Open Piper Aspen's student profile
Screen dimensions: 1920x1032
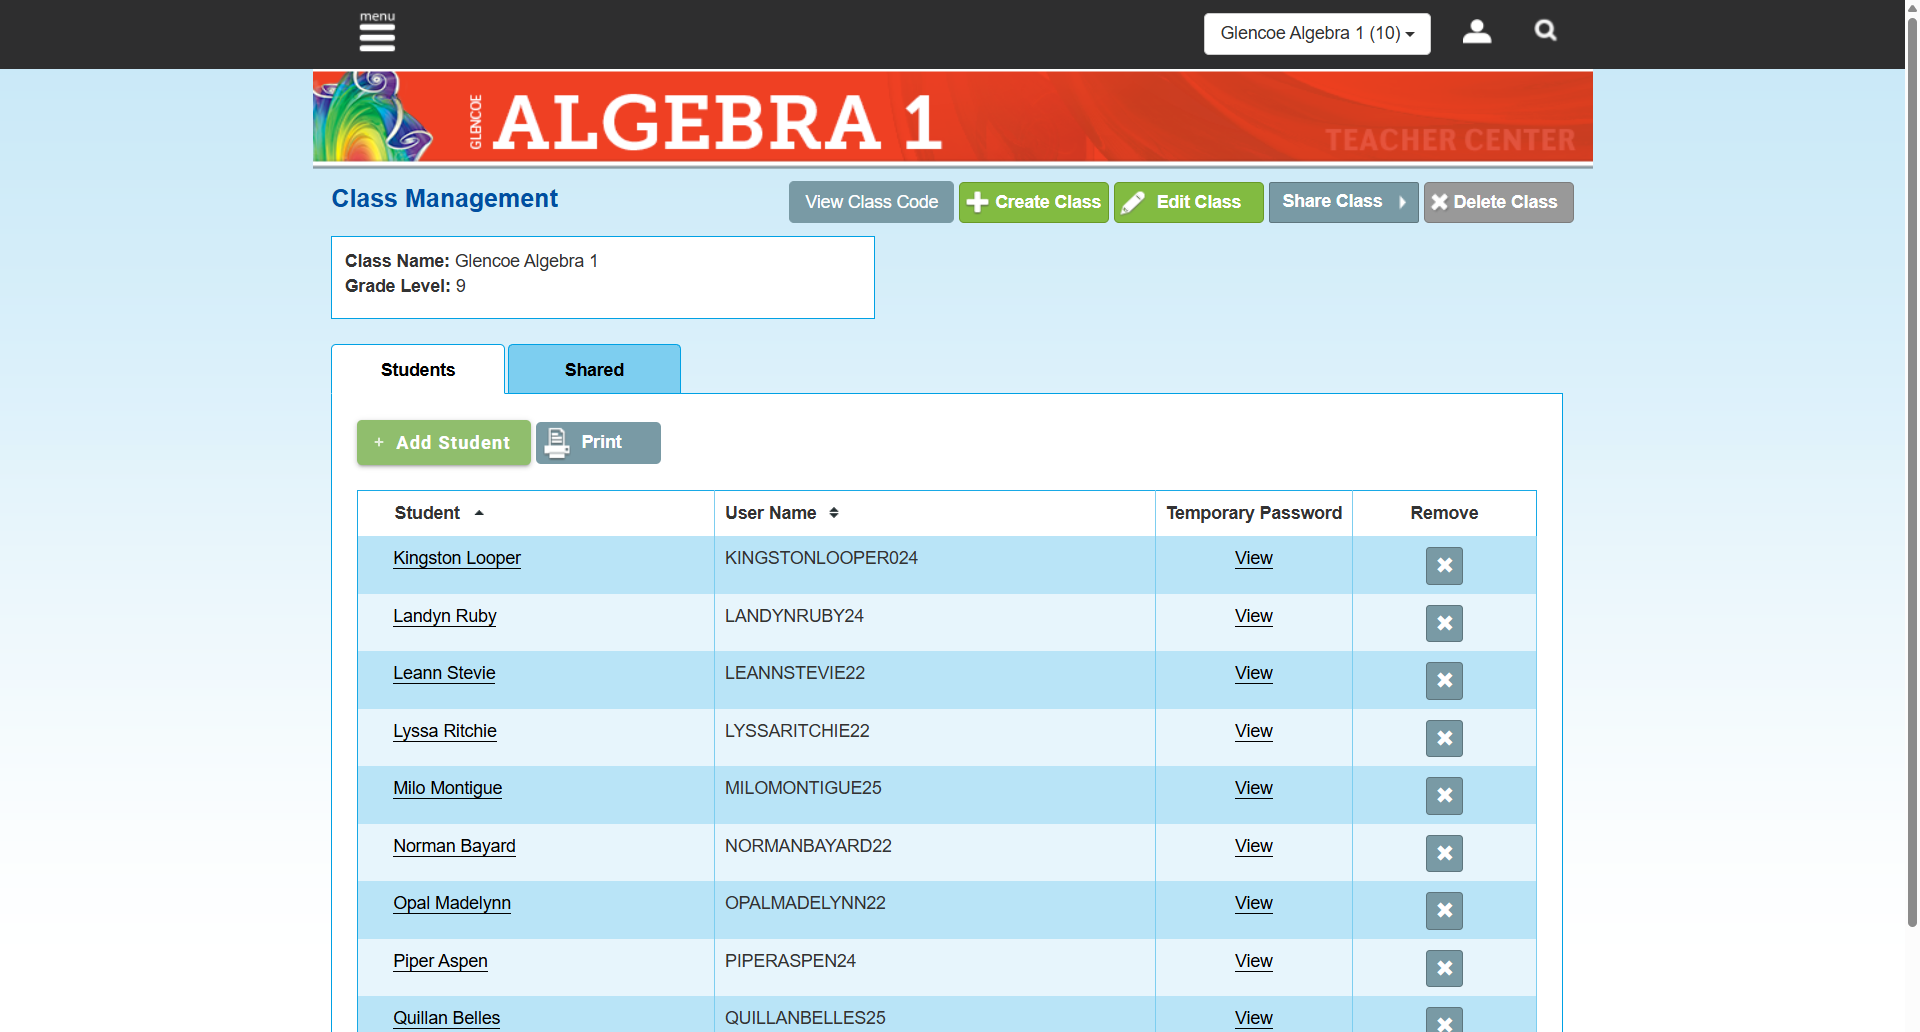coord(440,961)
